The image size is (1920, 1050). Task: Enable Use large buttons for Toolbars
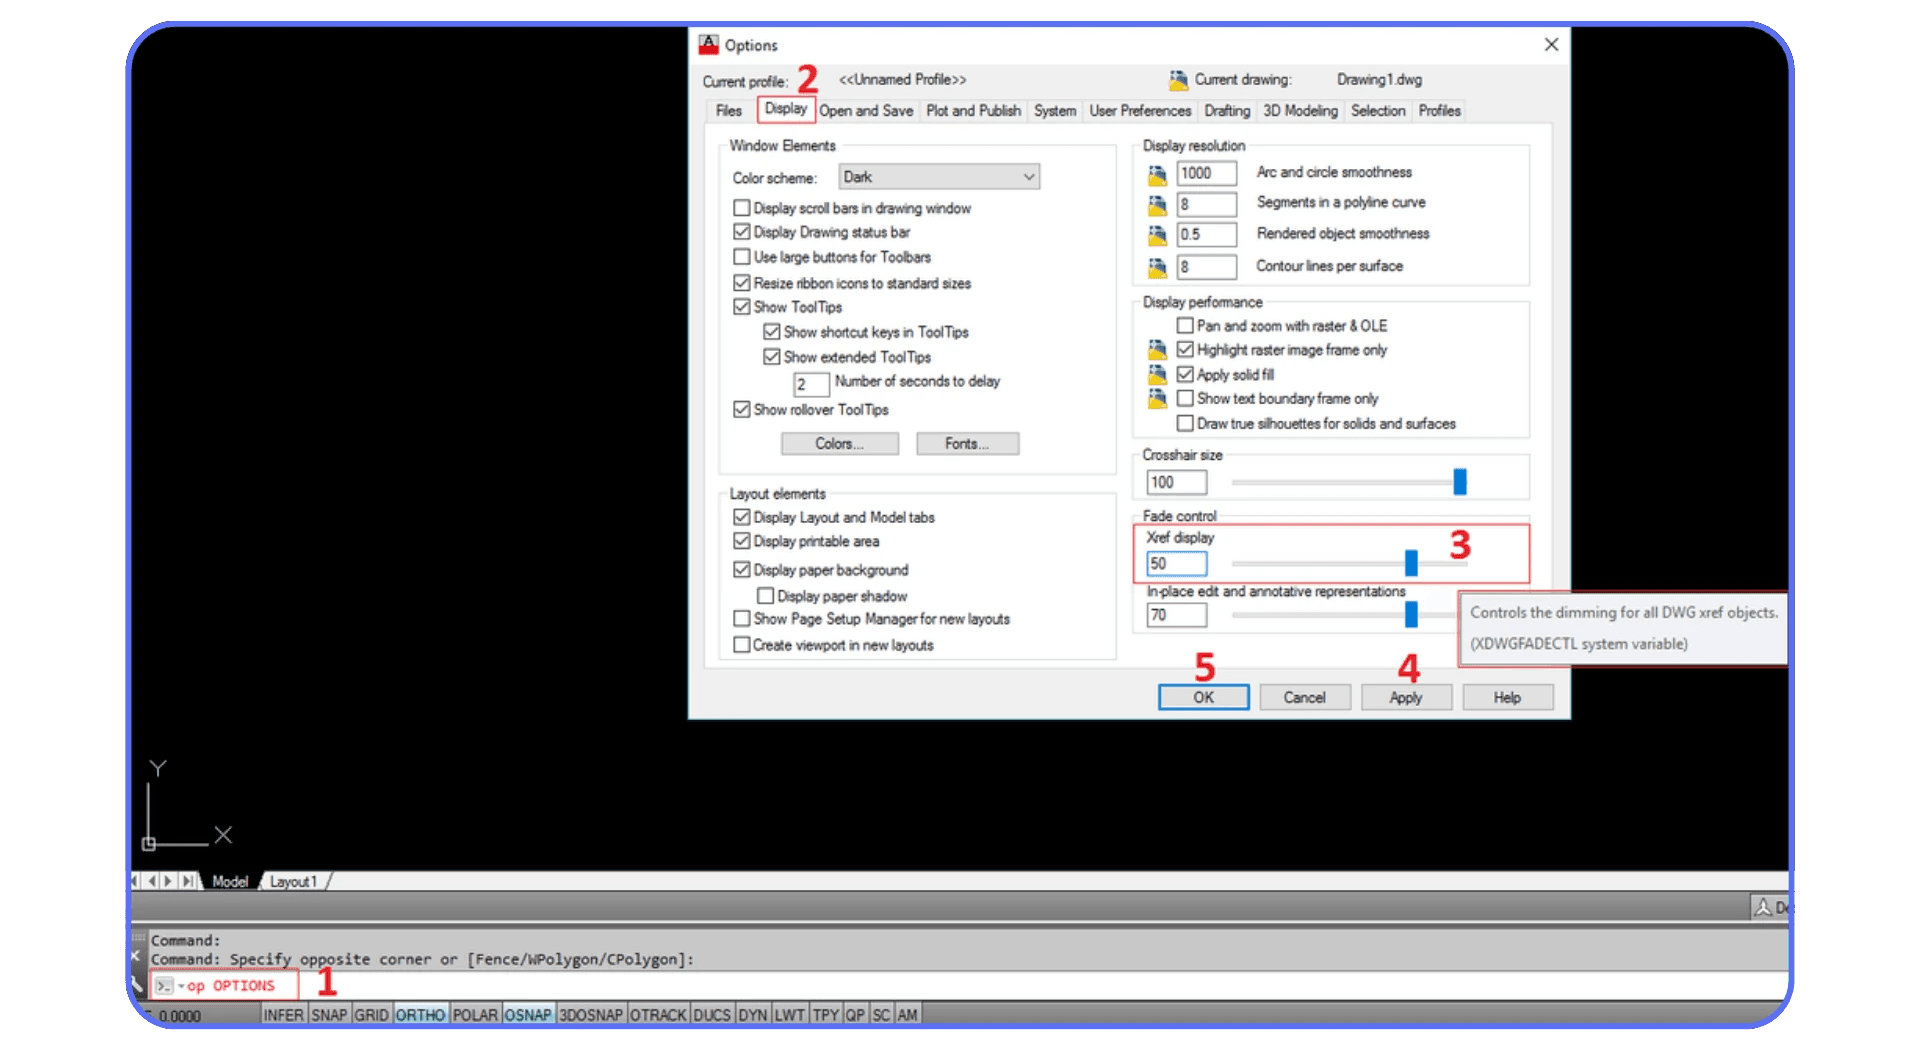tap(742, 257)
